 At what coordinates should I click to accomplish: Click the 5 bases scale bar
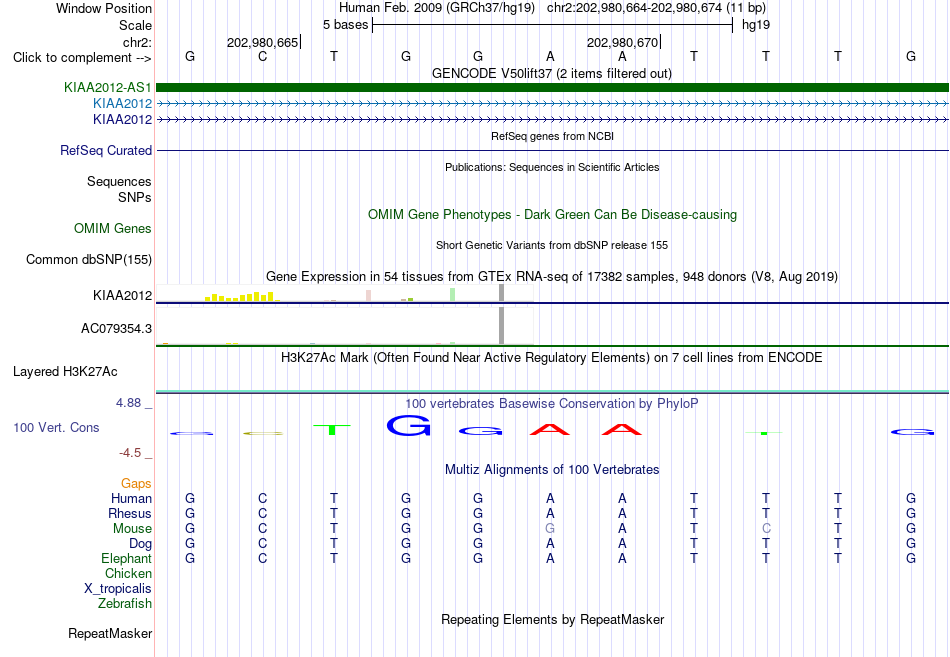[552, 25]
